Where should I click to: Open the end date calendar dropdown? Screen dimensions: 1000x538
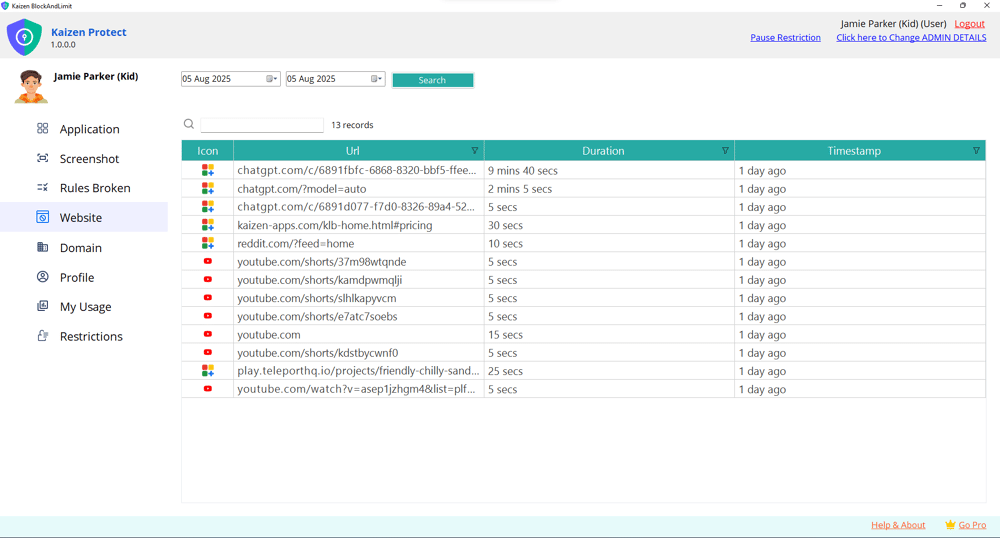point(376,79)
